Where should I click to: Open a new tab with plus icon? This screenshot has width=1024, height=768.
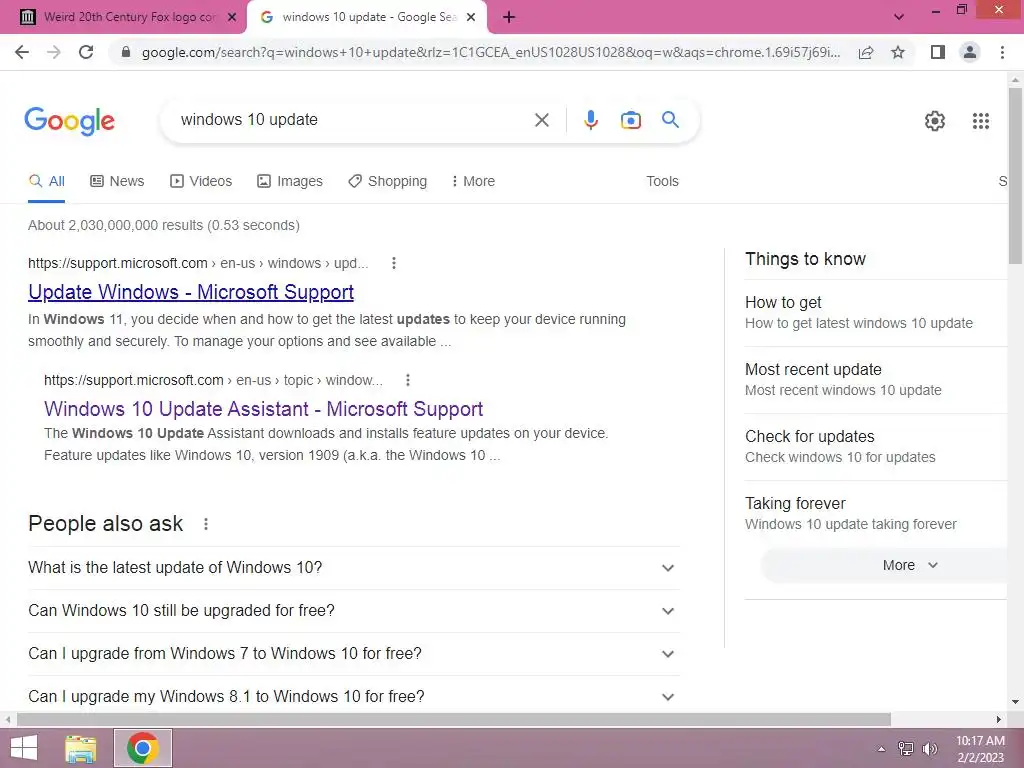(509, 18)
